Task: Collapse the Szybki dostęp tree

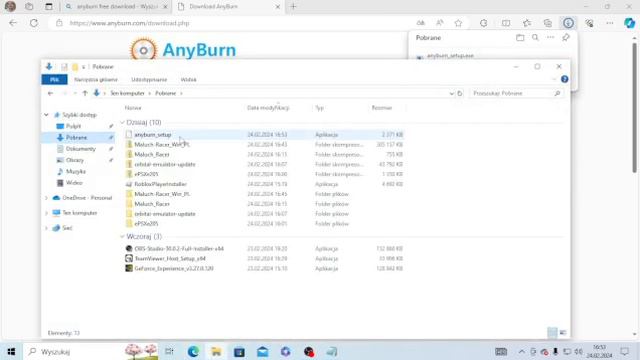Action: point(46,115)
